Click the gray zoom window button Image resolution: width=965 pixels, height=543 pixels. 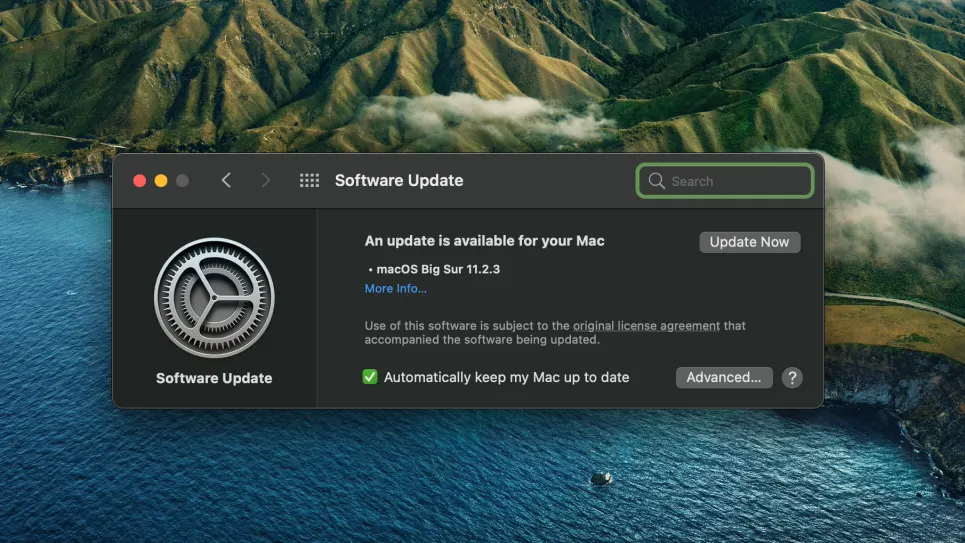pos(182,181)
